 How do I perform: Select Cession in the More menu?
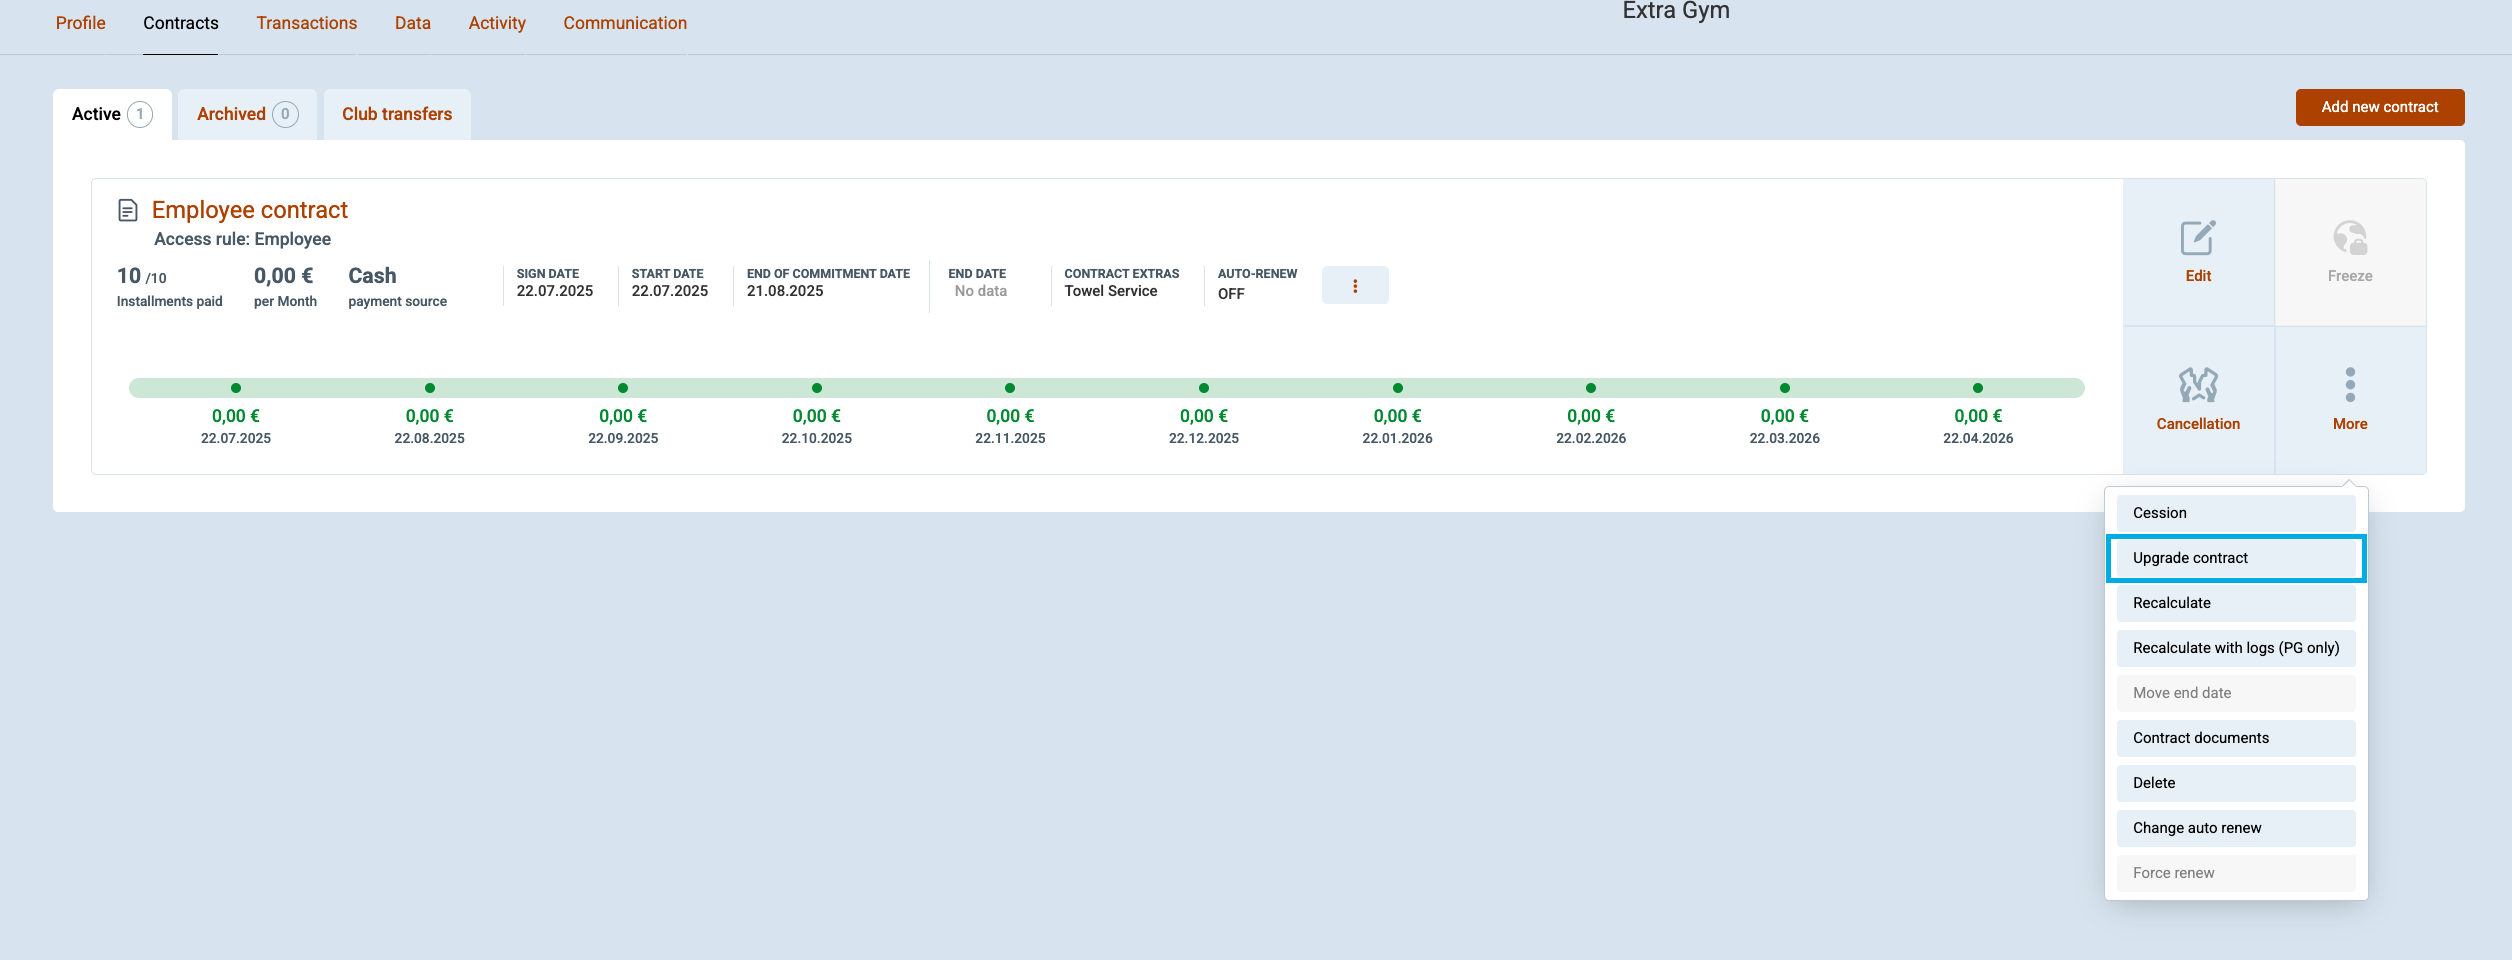coord(2235,513)
